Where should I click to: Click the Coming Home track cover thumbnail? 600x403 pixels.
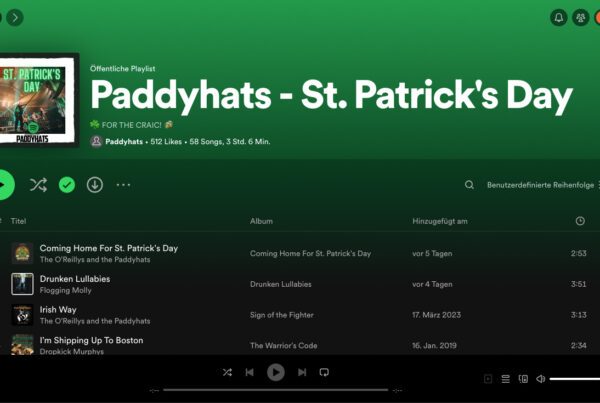pyautogui.click(x=22, y=253)
